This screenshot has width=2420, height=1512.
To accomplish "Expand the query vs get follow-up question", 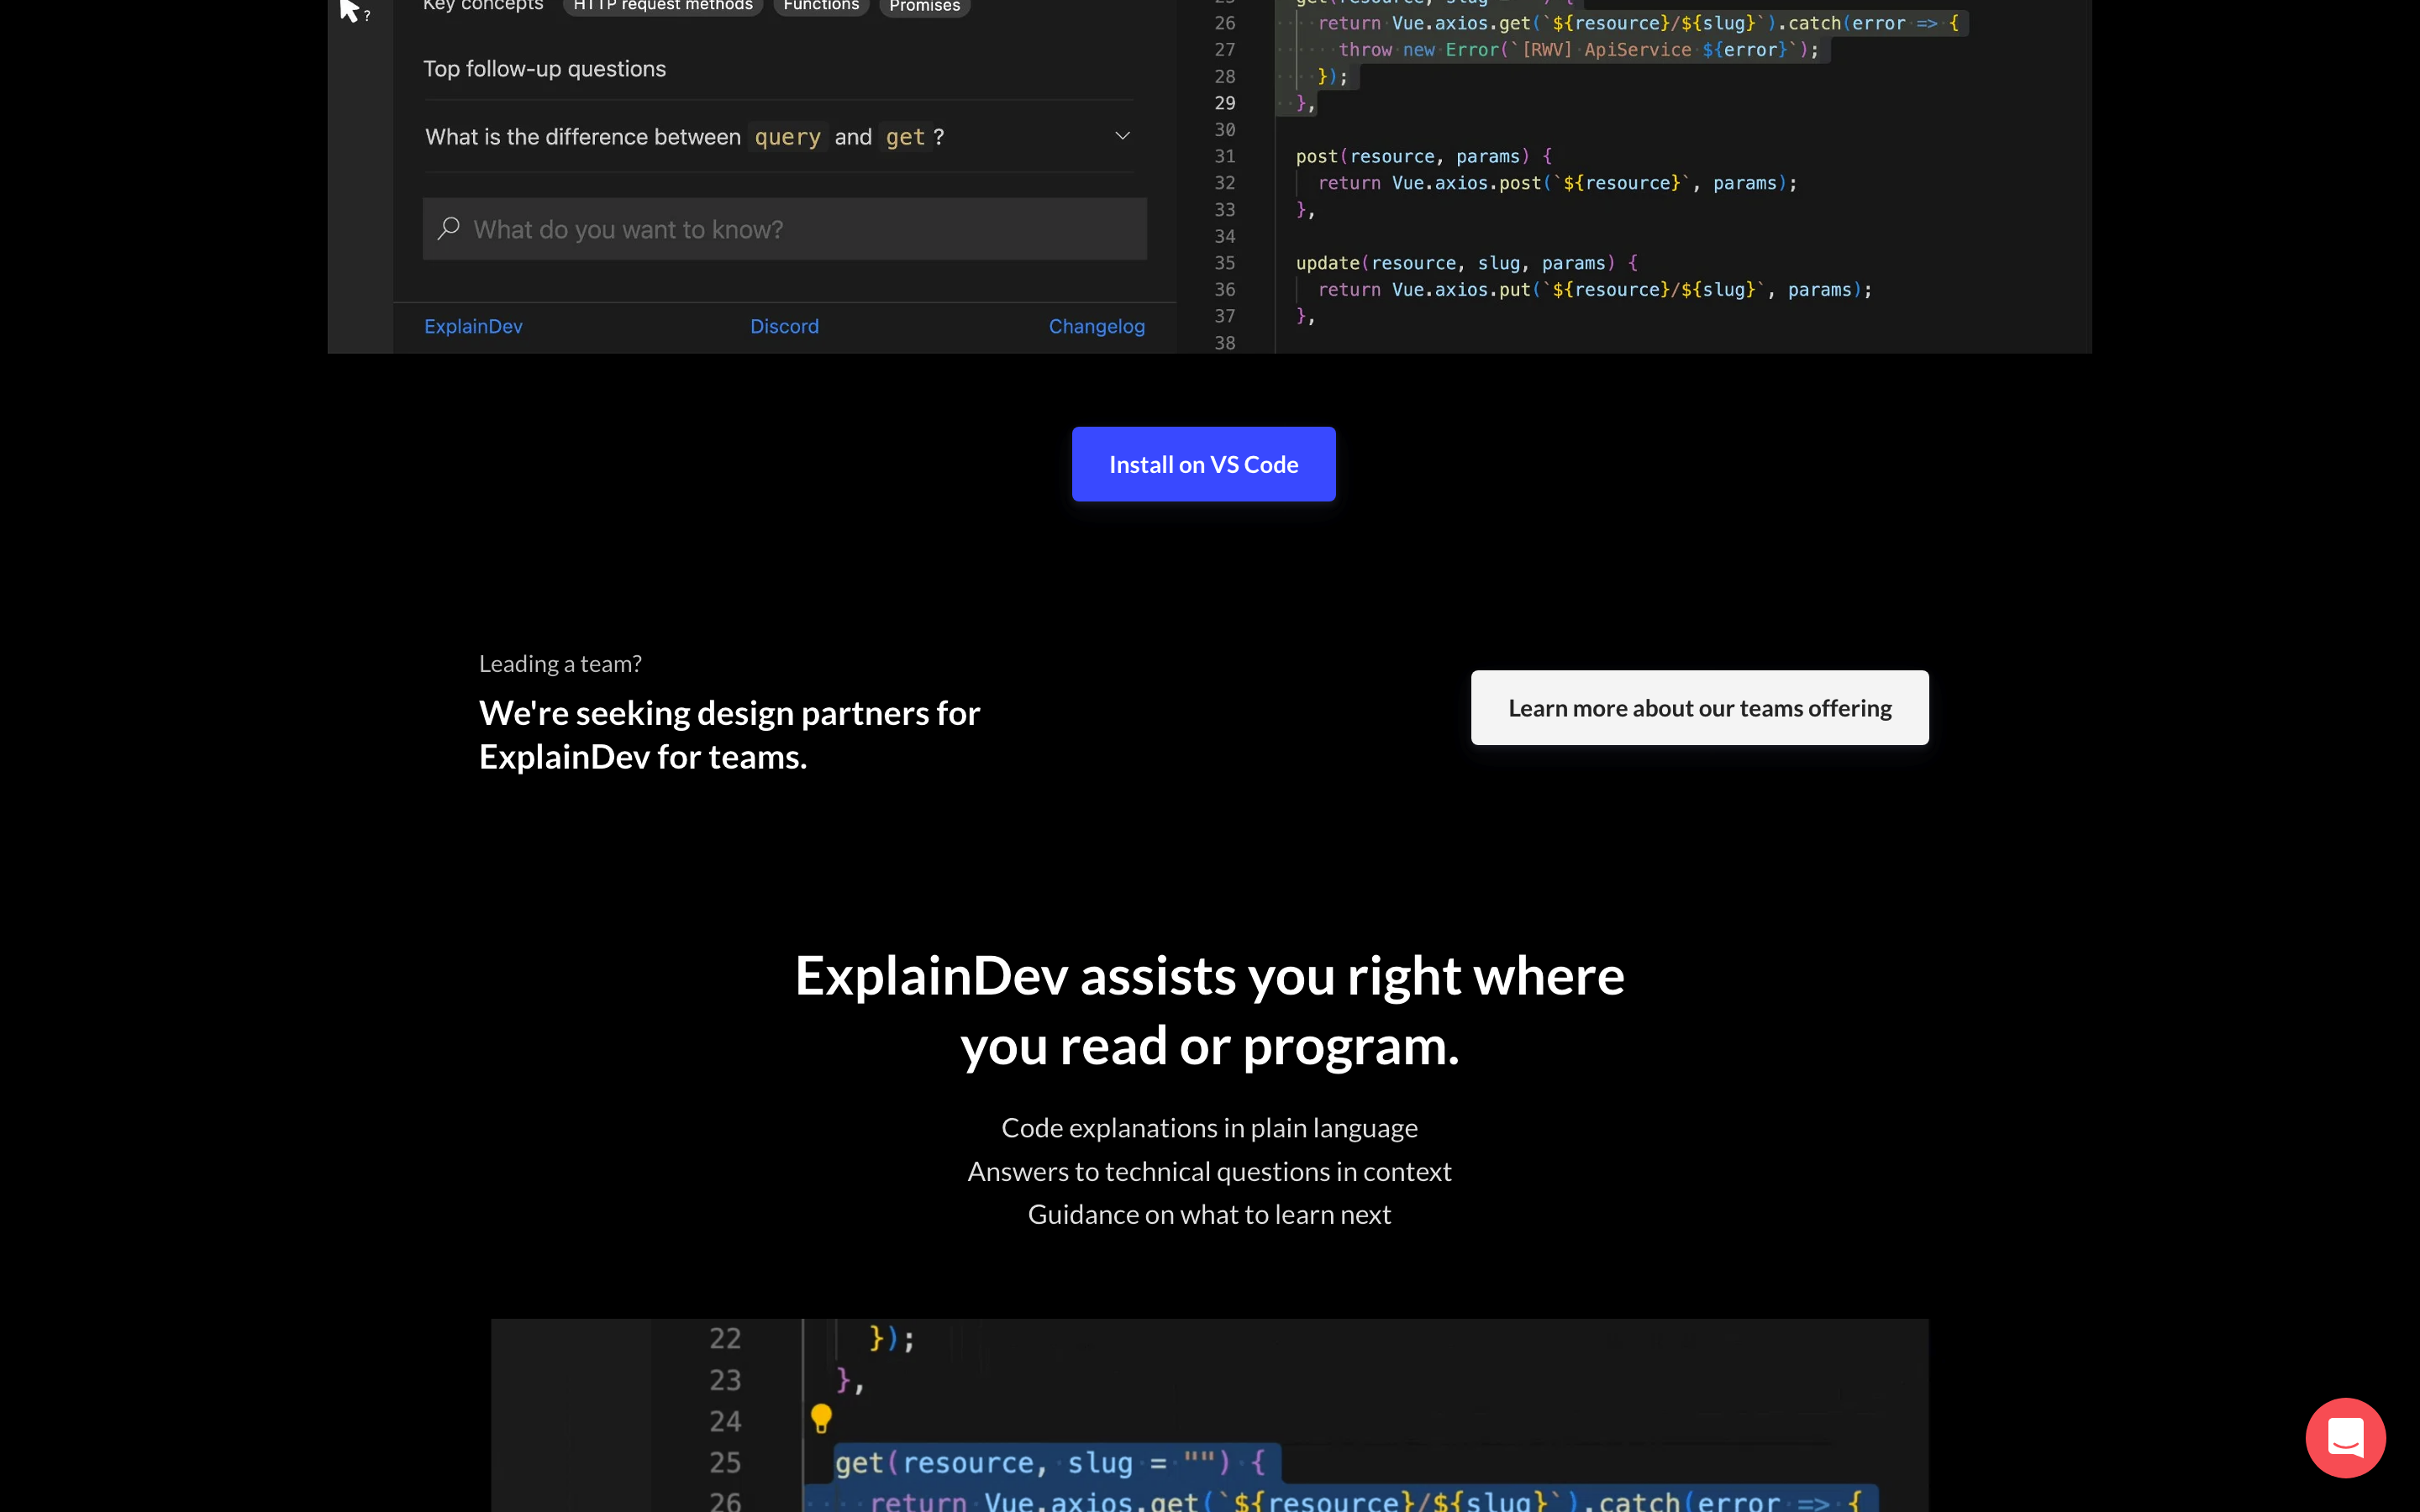I will 1122,136.
